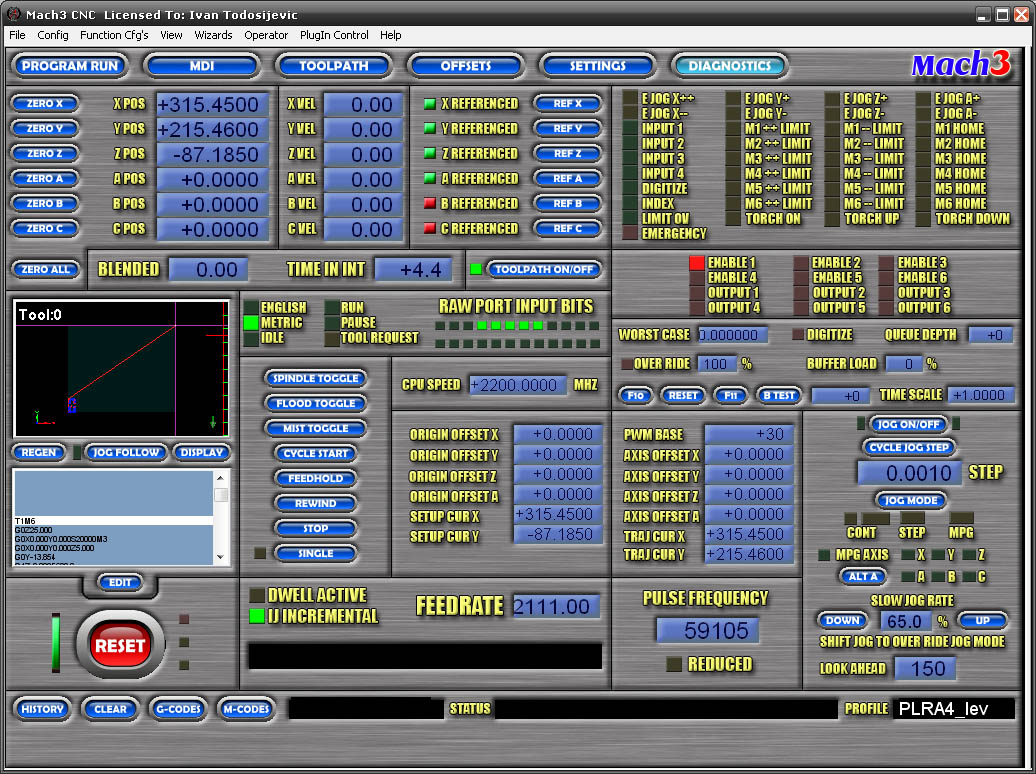
Task: Click the F11 override button
Action: click(731, 395)
